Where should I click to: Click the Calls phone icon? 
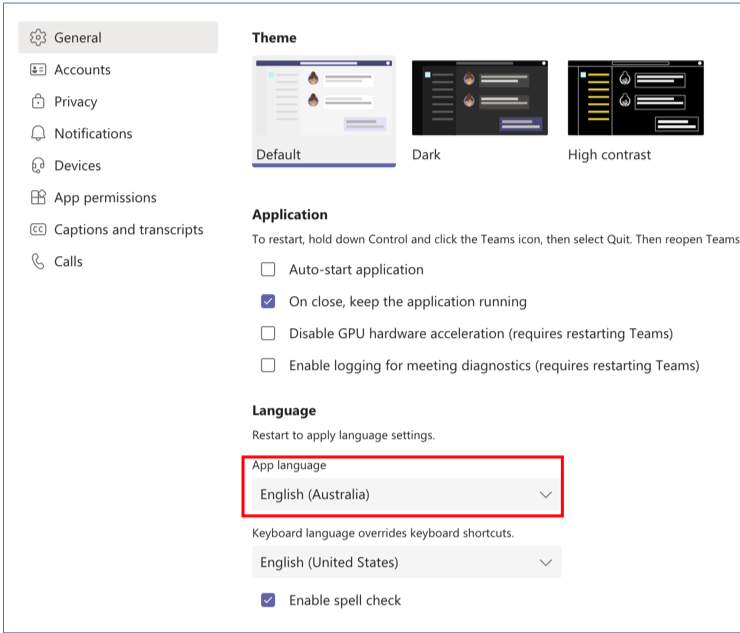point(38,262)
